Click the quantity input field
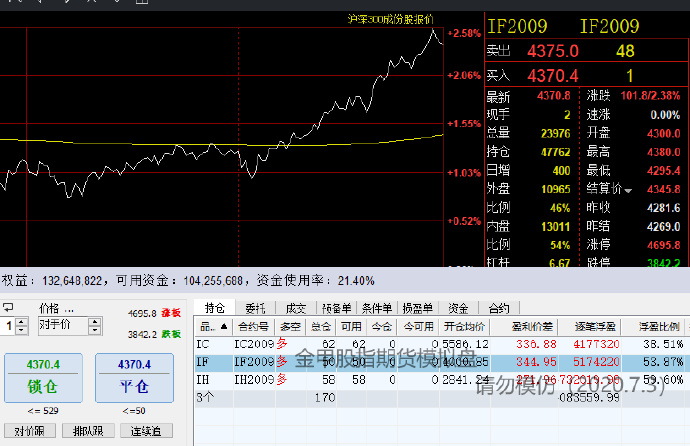This screenshot has height=446, width=690. coord(10,325)
